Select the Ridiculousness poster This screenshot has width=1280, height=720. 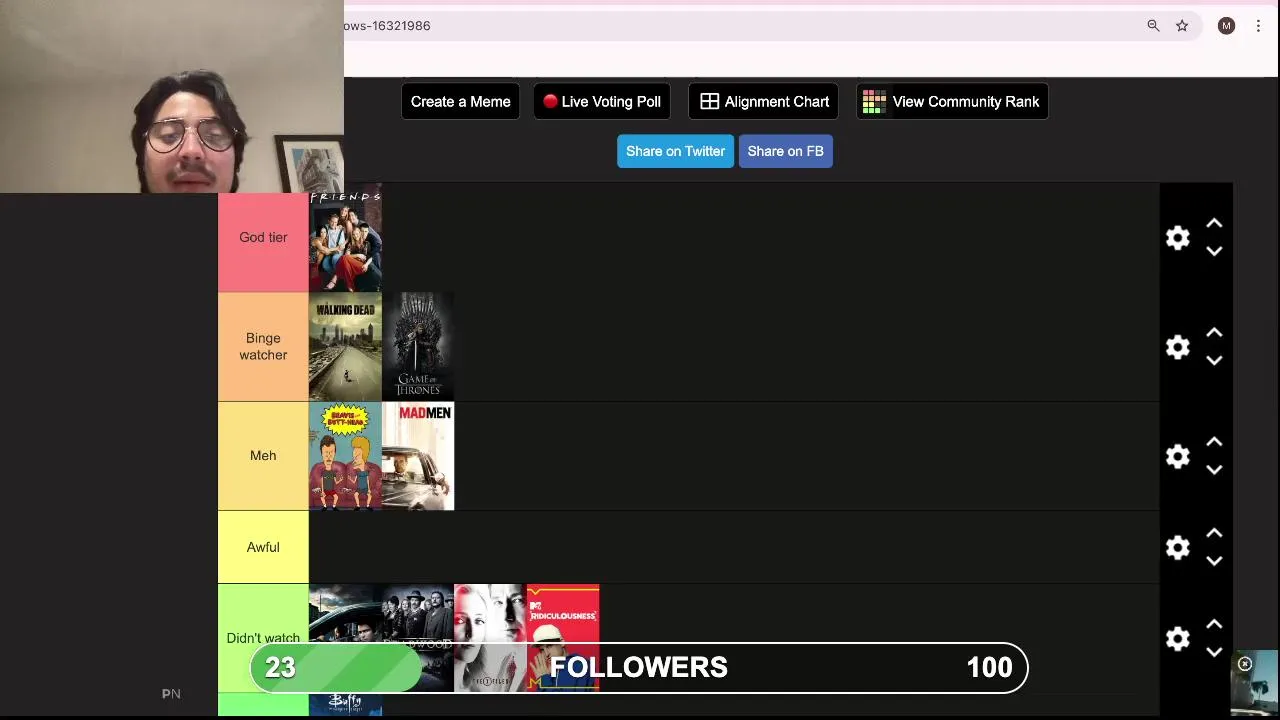[563, 638]
